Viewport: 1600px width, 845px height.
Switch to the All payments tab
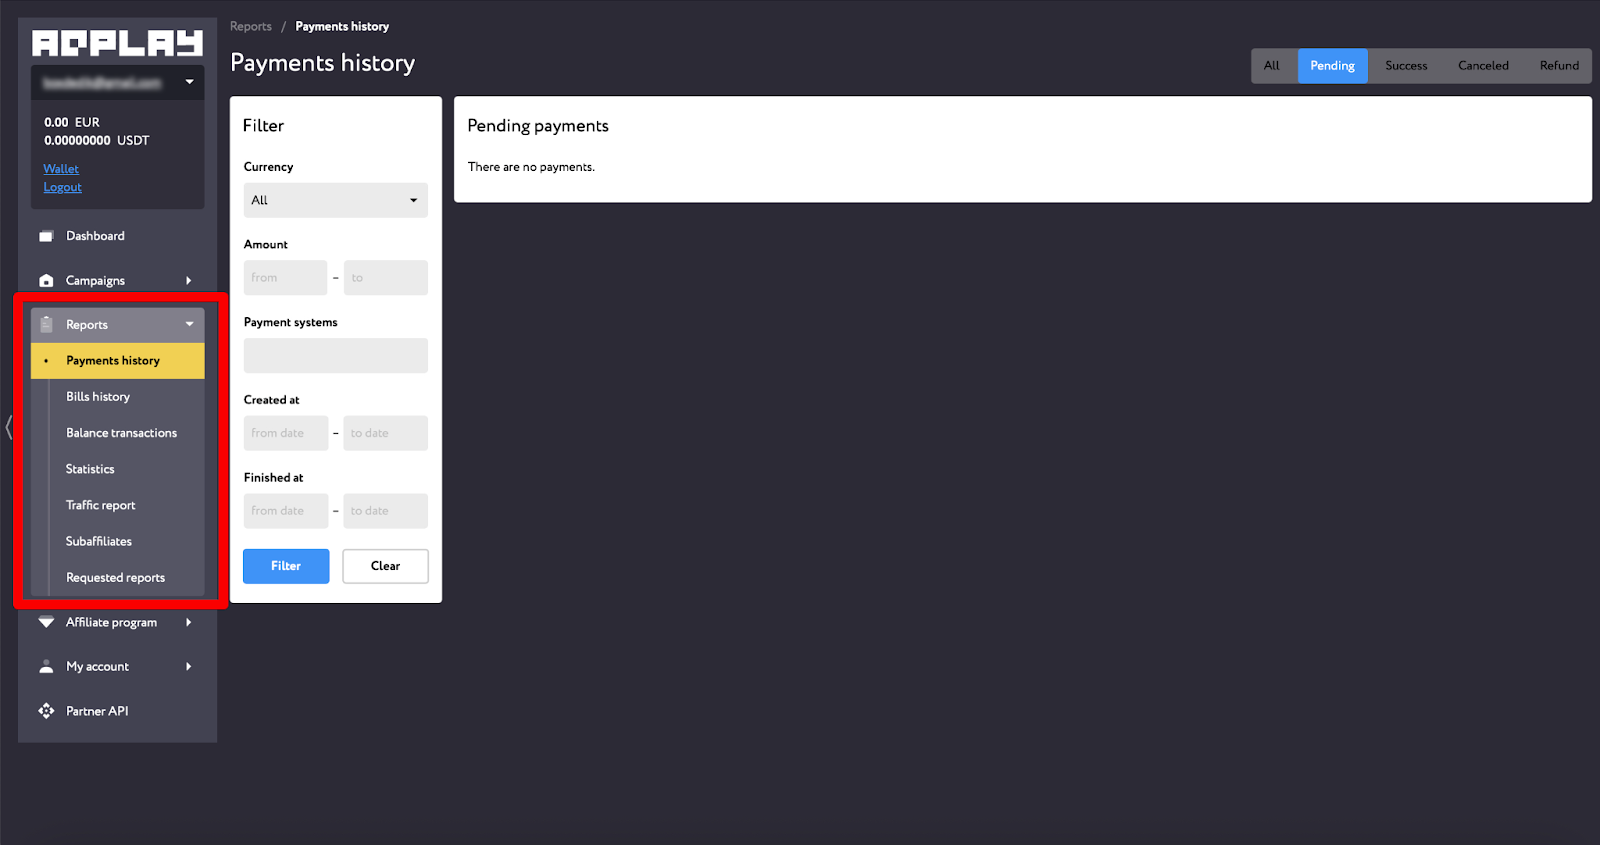(x=1272, y=66)
